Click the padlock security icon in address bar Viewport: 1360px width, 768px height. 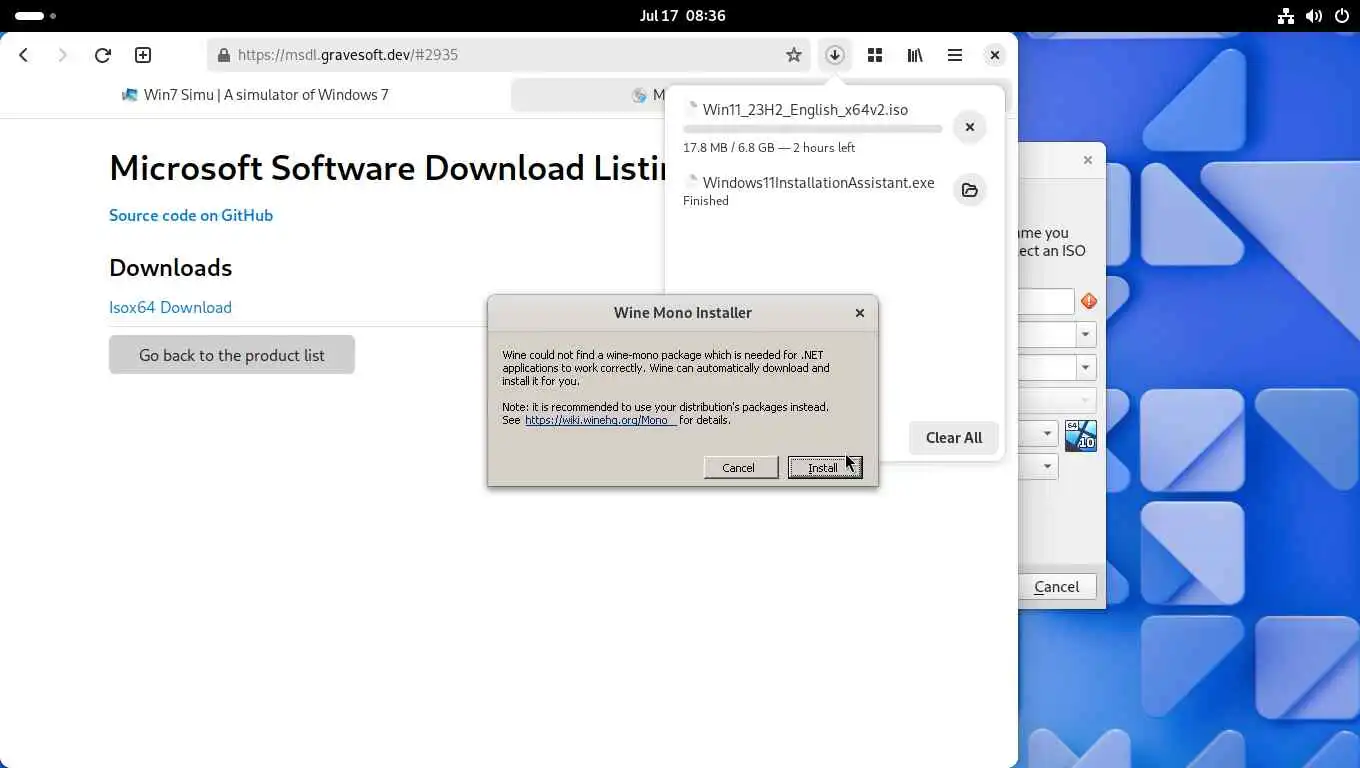223,55
